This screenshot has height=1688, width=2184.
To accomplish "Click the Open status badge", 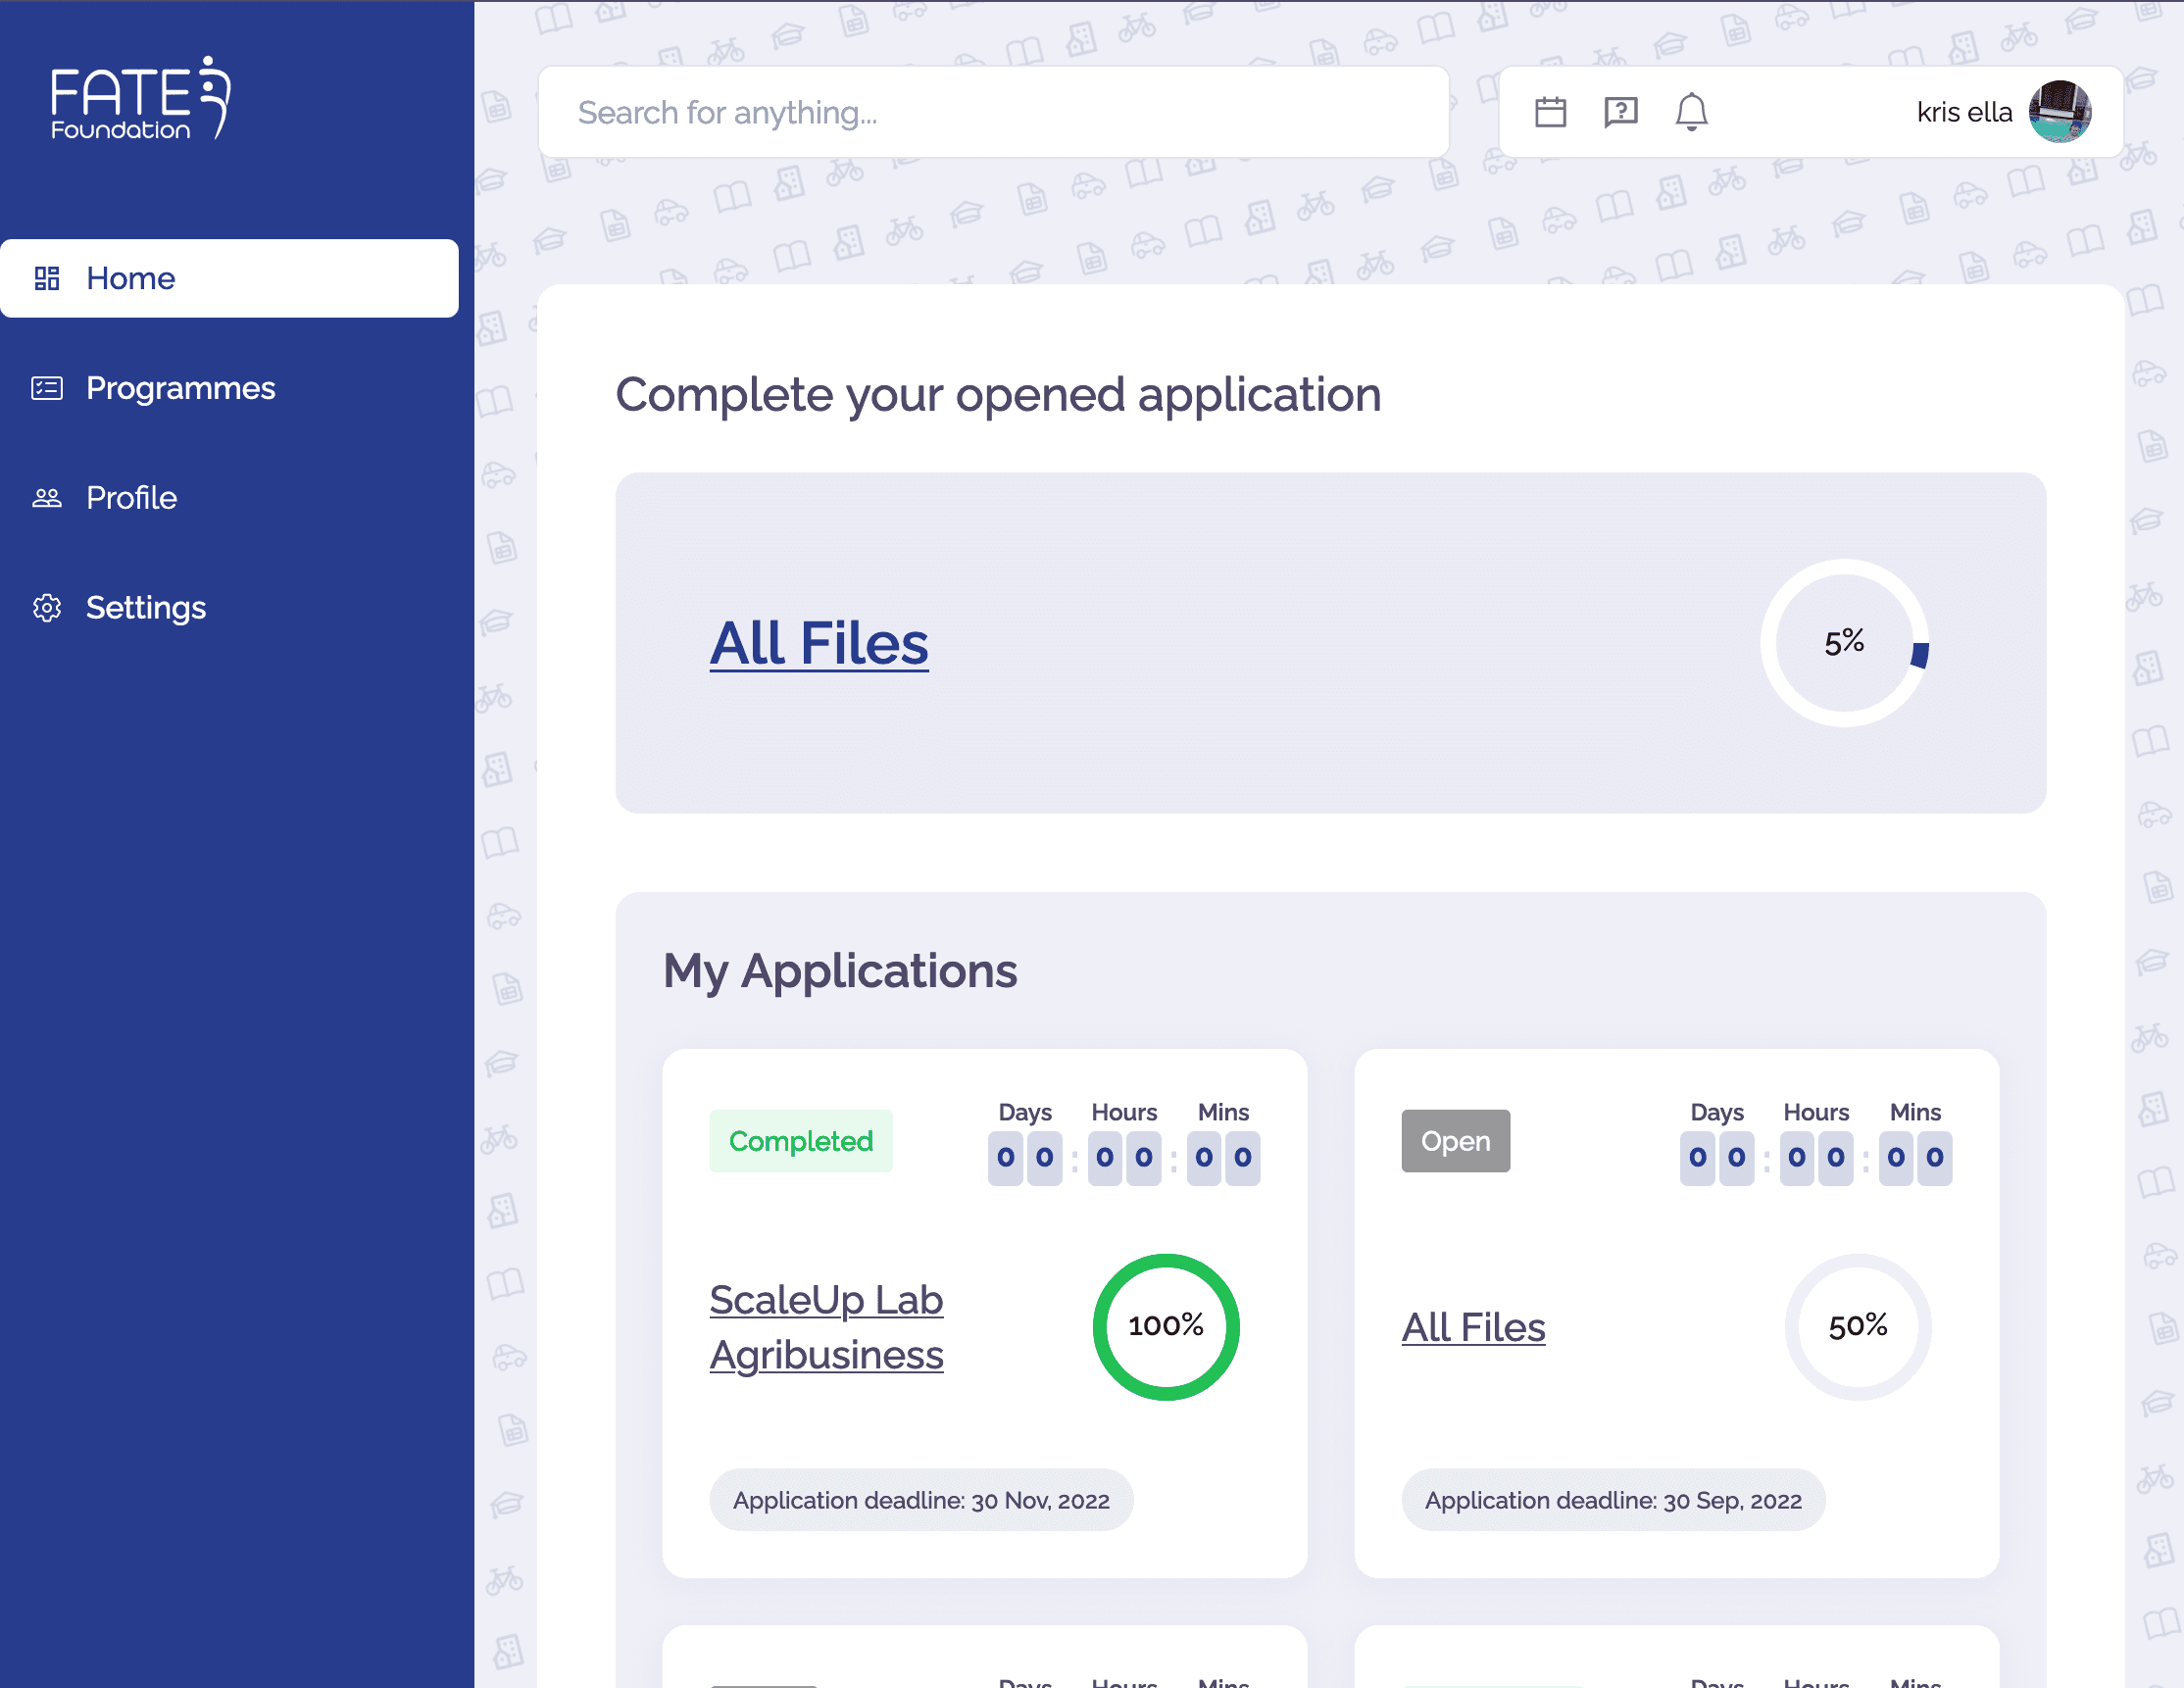I will pyautogui.click(x=1455, y=1141).
